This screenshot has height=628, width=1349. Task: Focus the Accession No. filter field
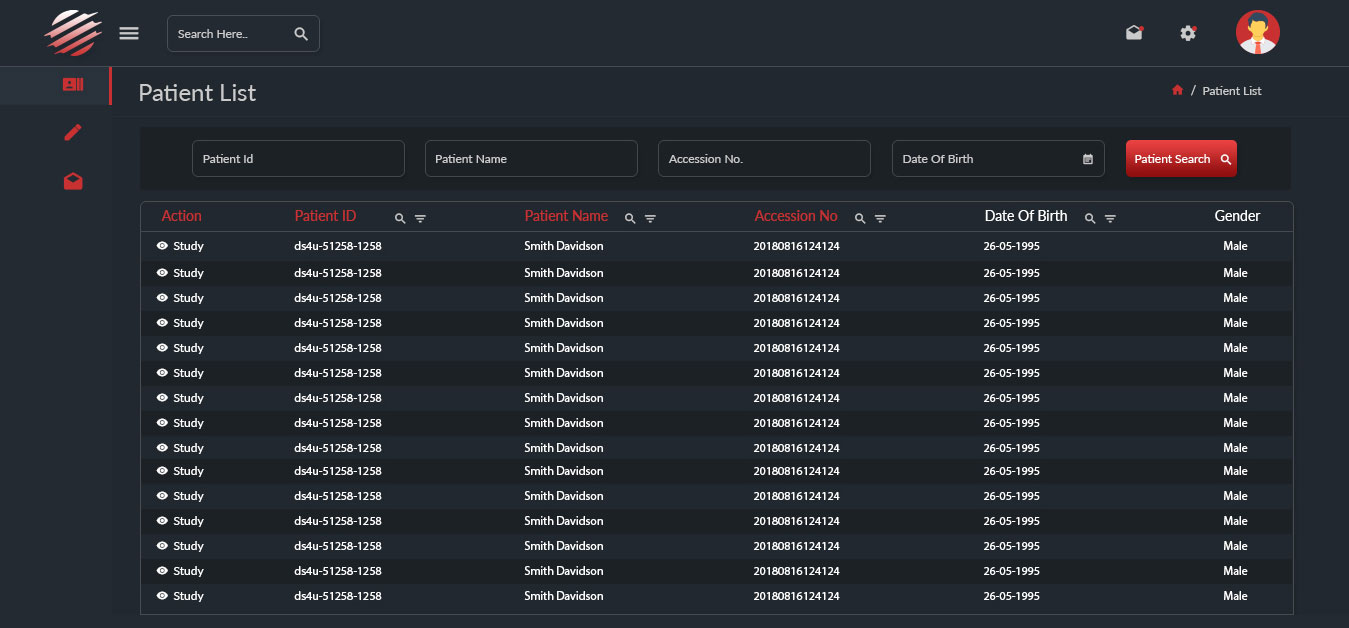point(764,159)
